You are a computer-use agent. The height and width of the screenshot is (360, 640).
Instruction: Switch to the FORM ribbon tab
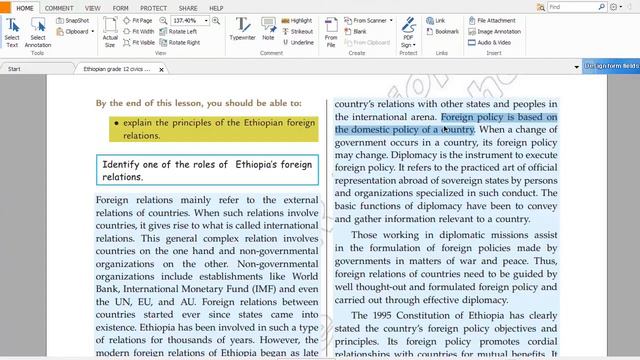pyautogui.click(x=120, y=8)
